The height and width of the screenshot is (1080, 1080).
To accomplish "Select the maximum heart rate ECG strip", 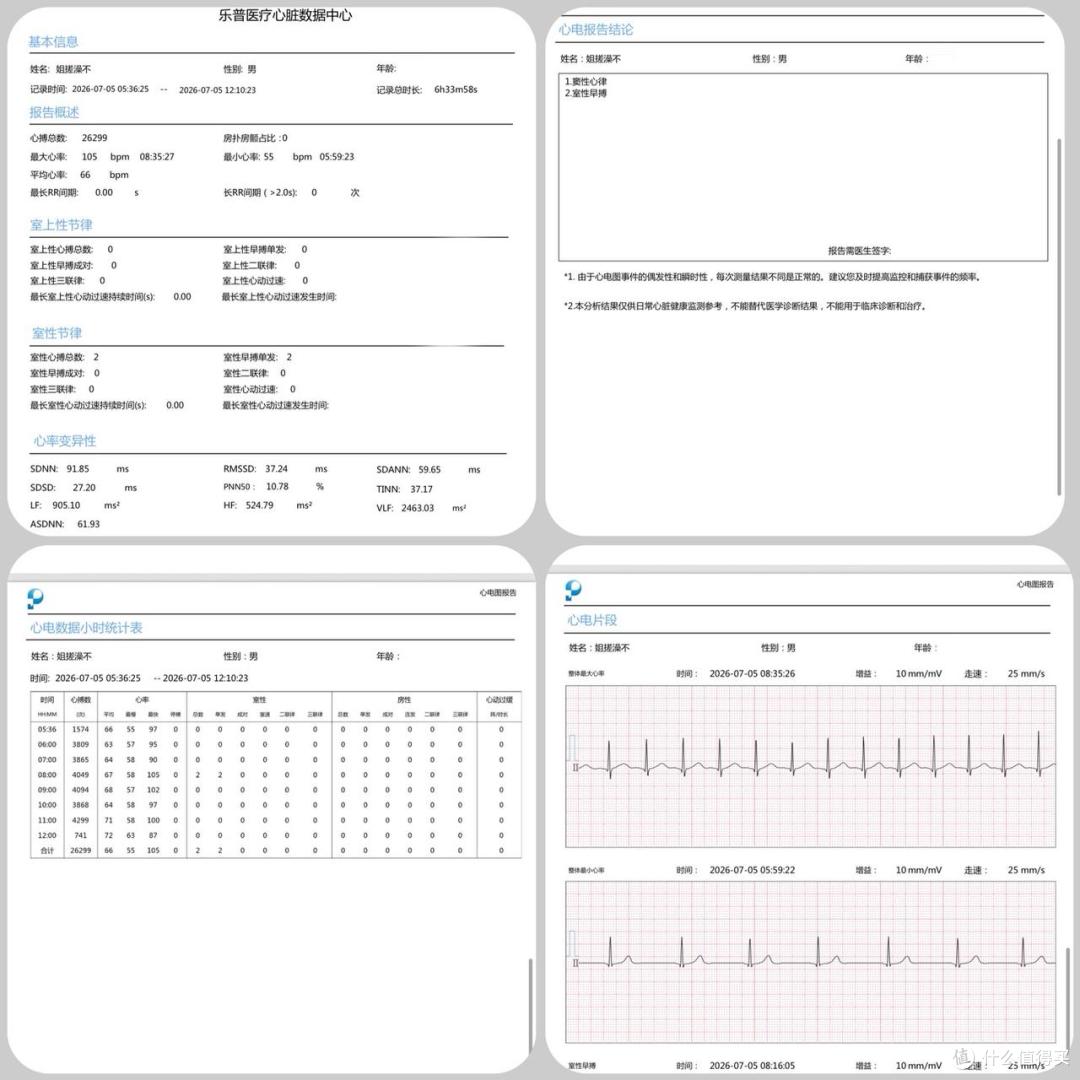I will click(810, 766).
